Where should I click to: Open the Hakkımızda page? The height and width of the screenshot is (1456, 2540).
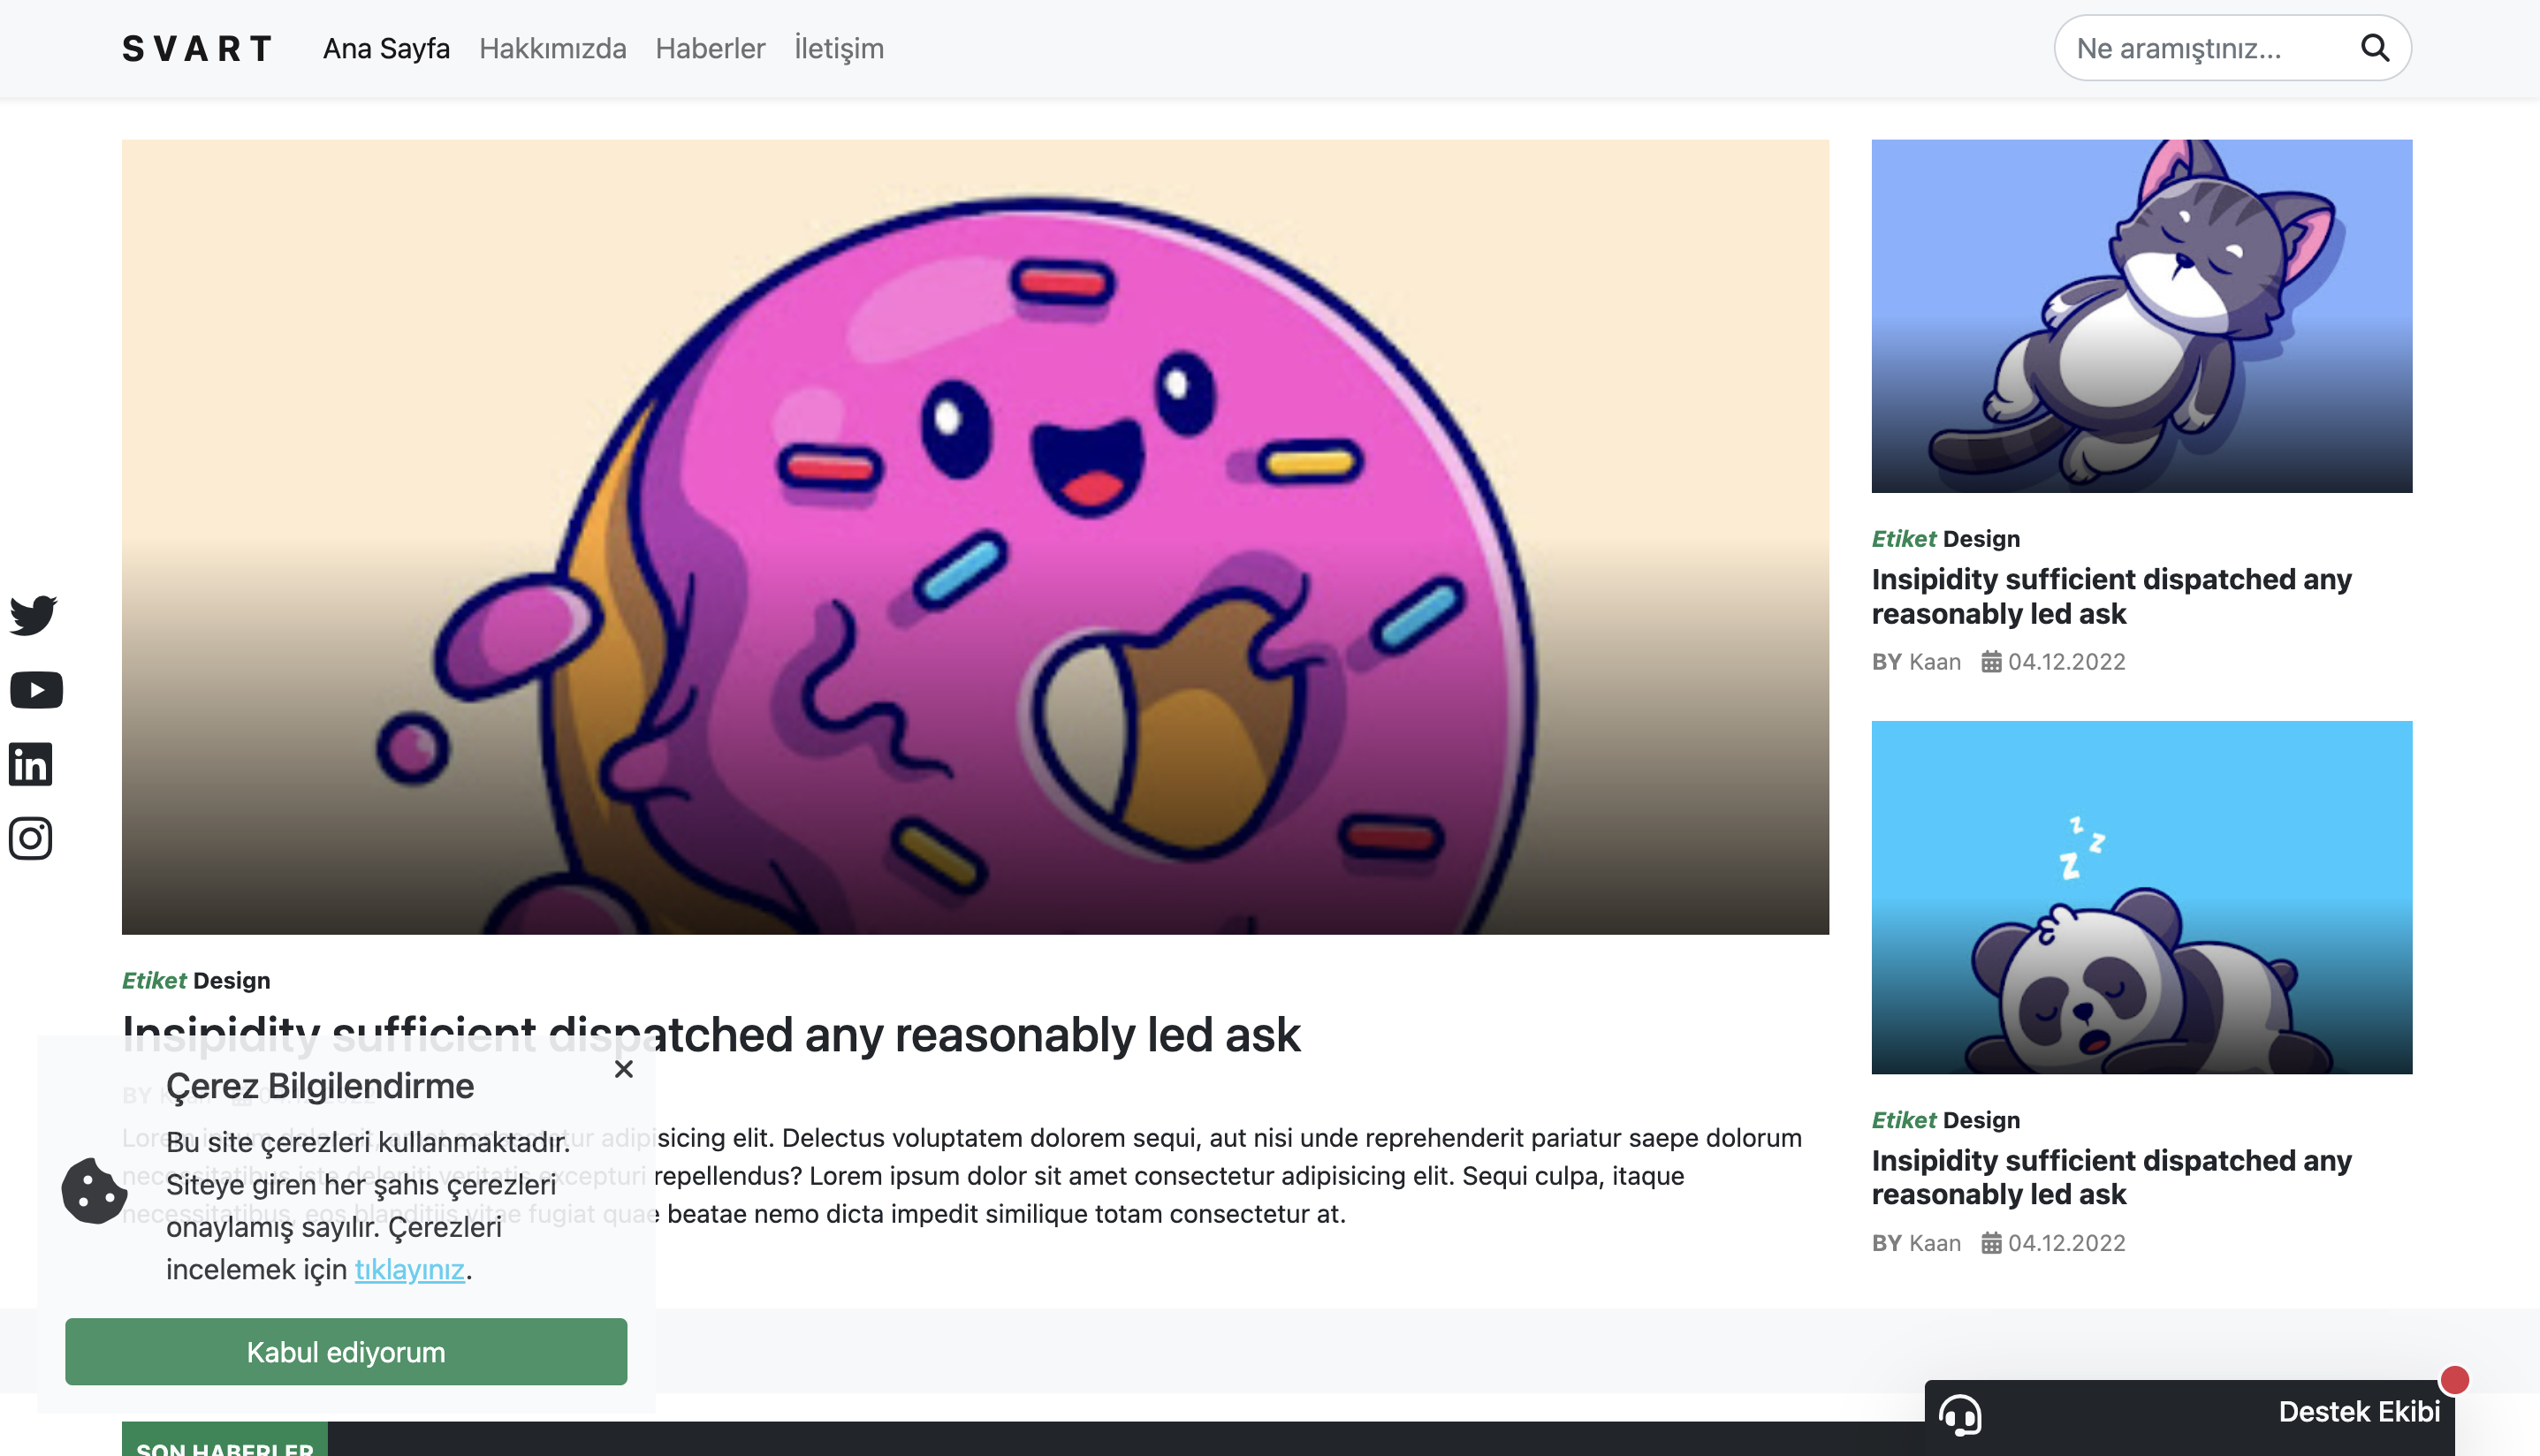[x=552, y=48]
